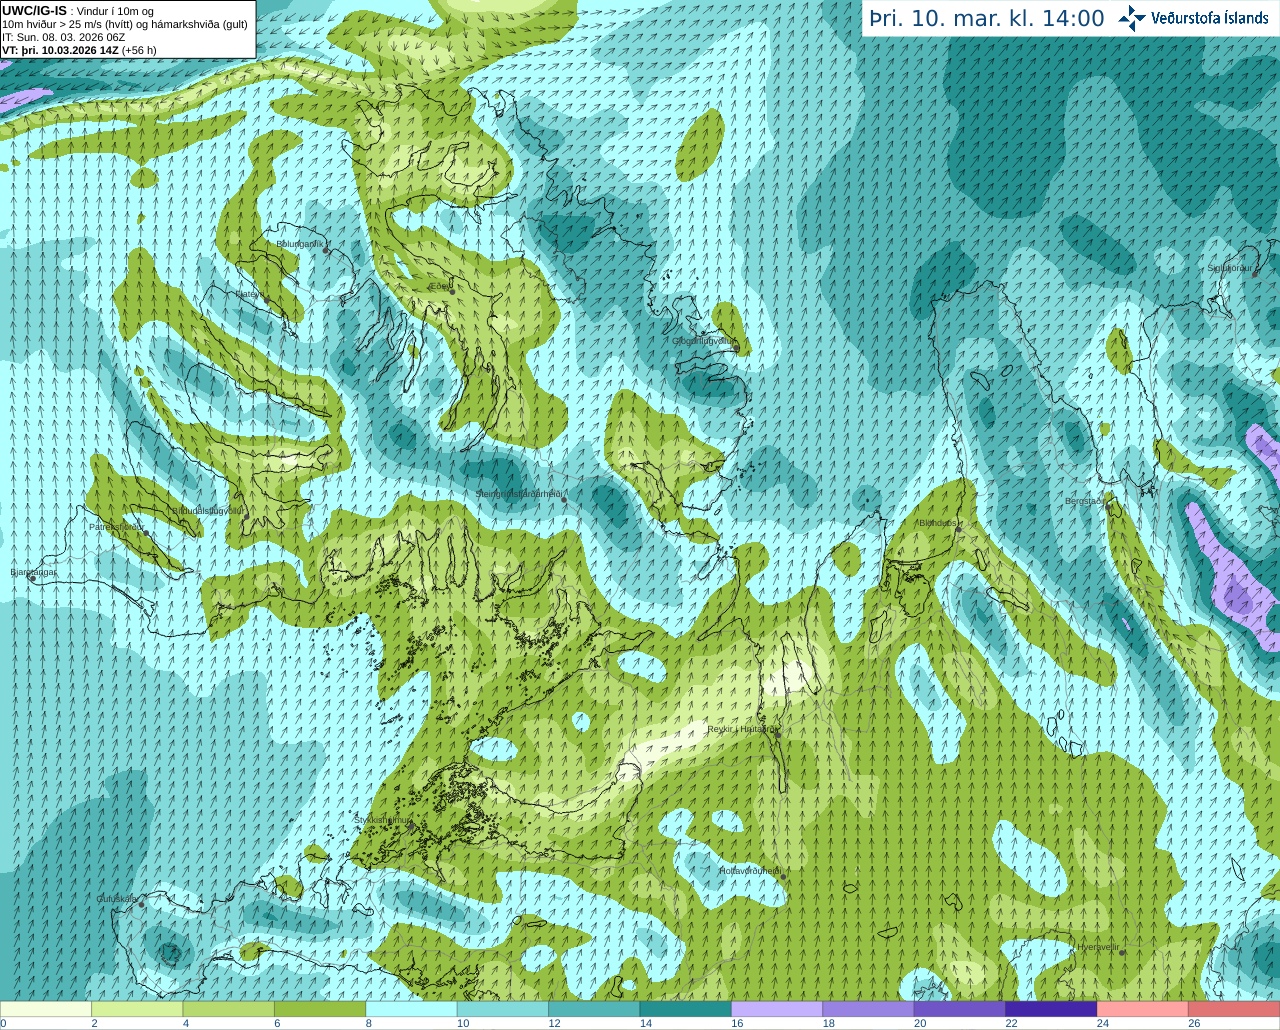This screenshot has width=1280, height=1030.
Task: Click the 0–2 m/s legend swatch
Action: click(46, 1009)
